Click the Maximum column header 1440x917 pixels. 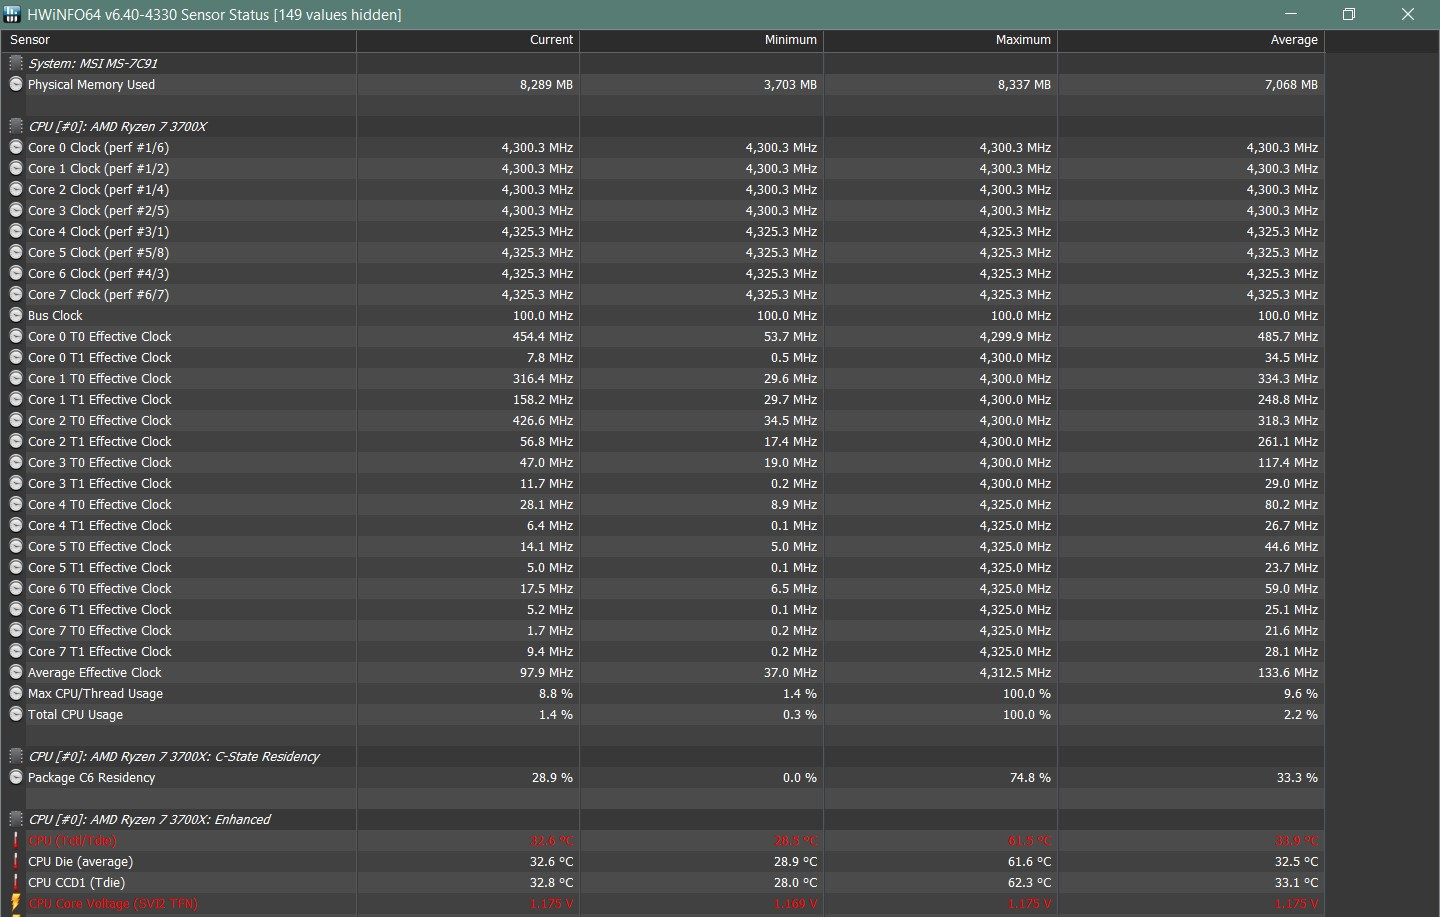pos(940,40)
